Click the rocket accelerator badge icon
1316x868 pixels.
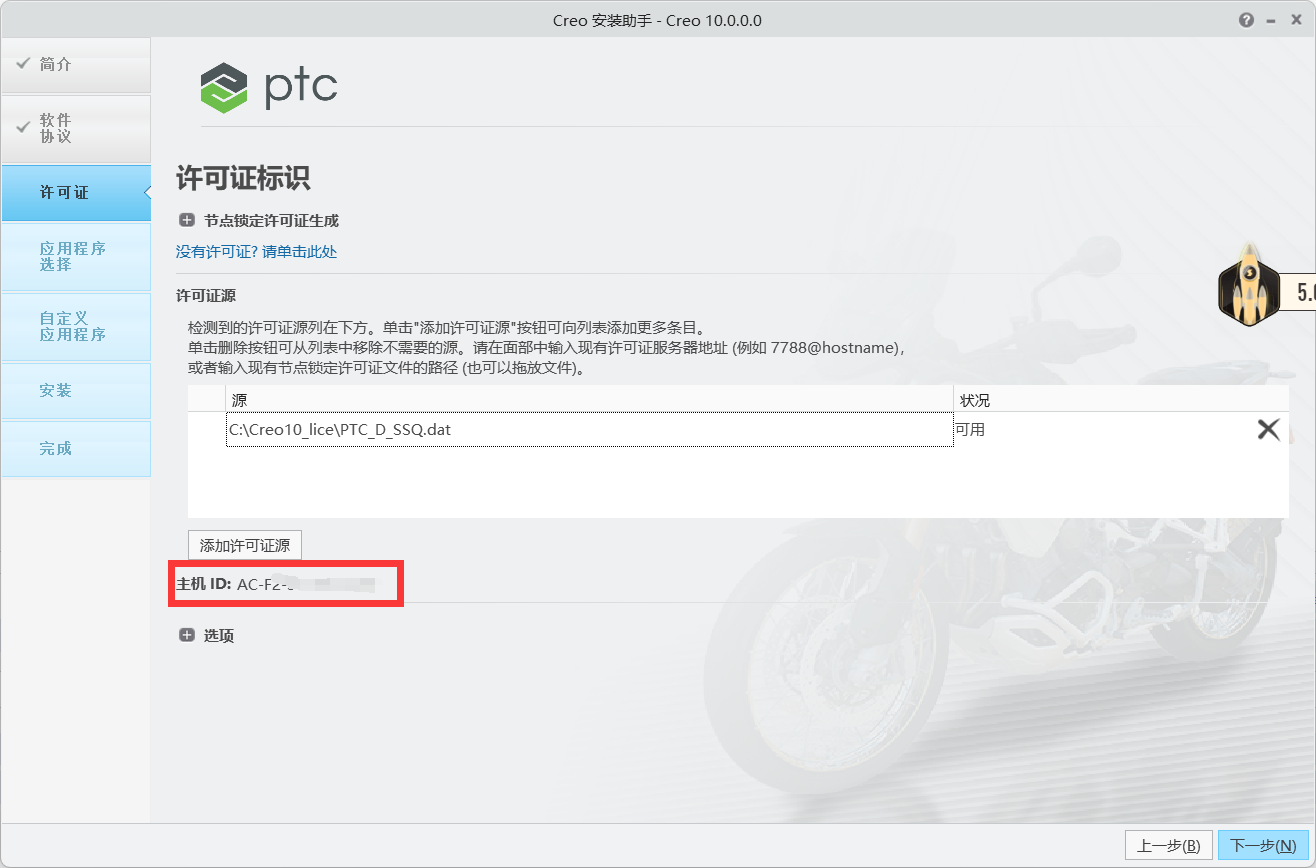point(1248,285)
